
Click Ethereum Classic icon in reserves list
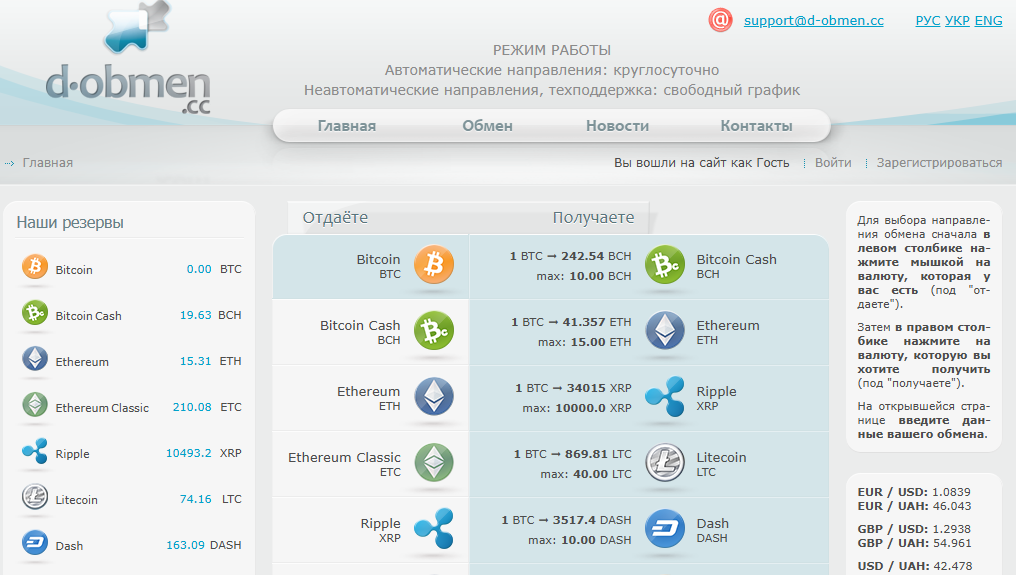pyautogui.click(x=35, y=405)
